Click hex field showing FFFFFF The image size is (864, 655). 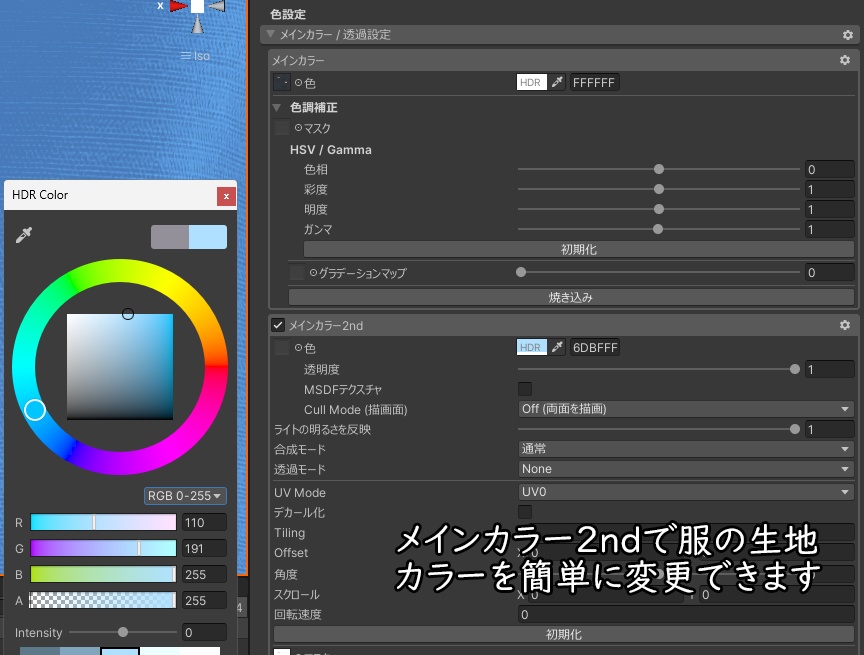[x=595, y=83]
